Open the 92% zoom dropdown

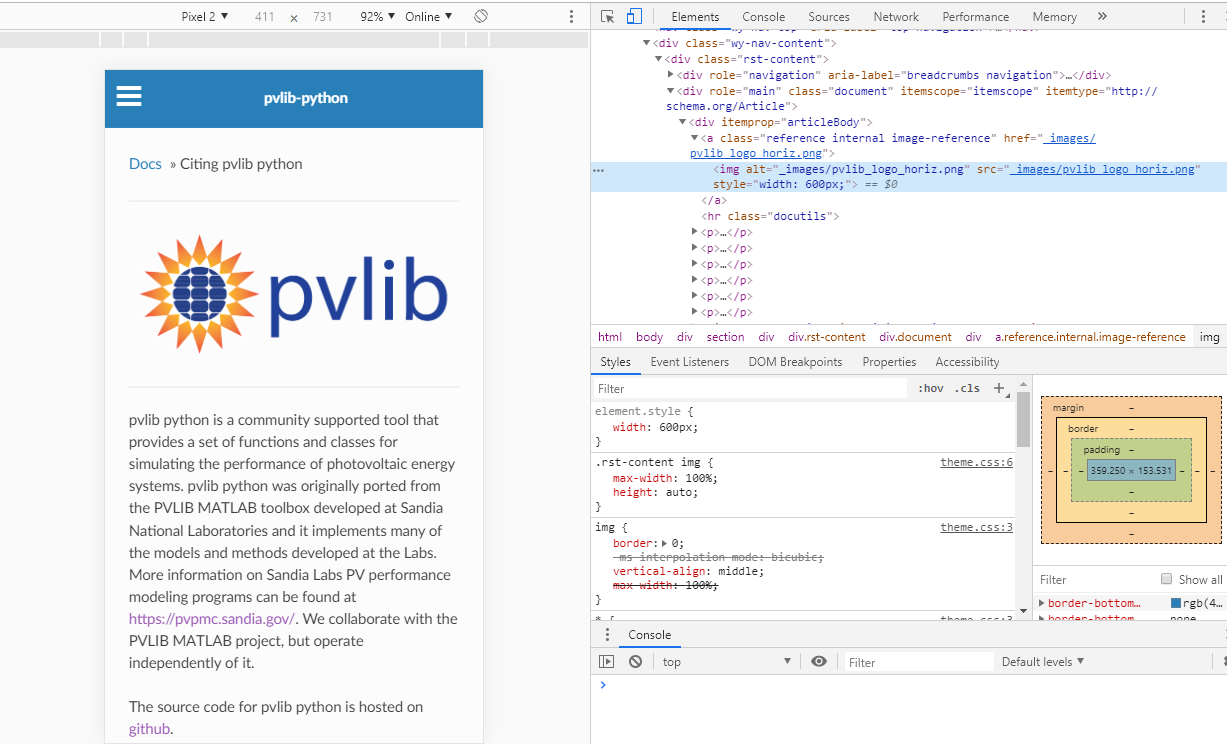(x=378, y=16)
